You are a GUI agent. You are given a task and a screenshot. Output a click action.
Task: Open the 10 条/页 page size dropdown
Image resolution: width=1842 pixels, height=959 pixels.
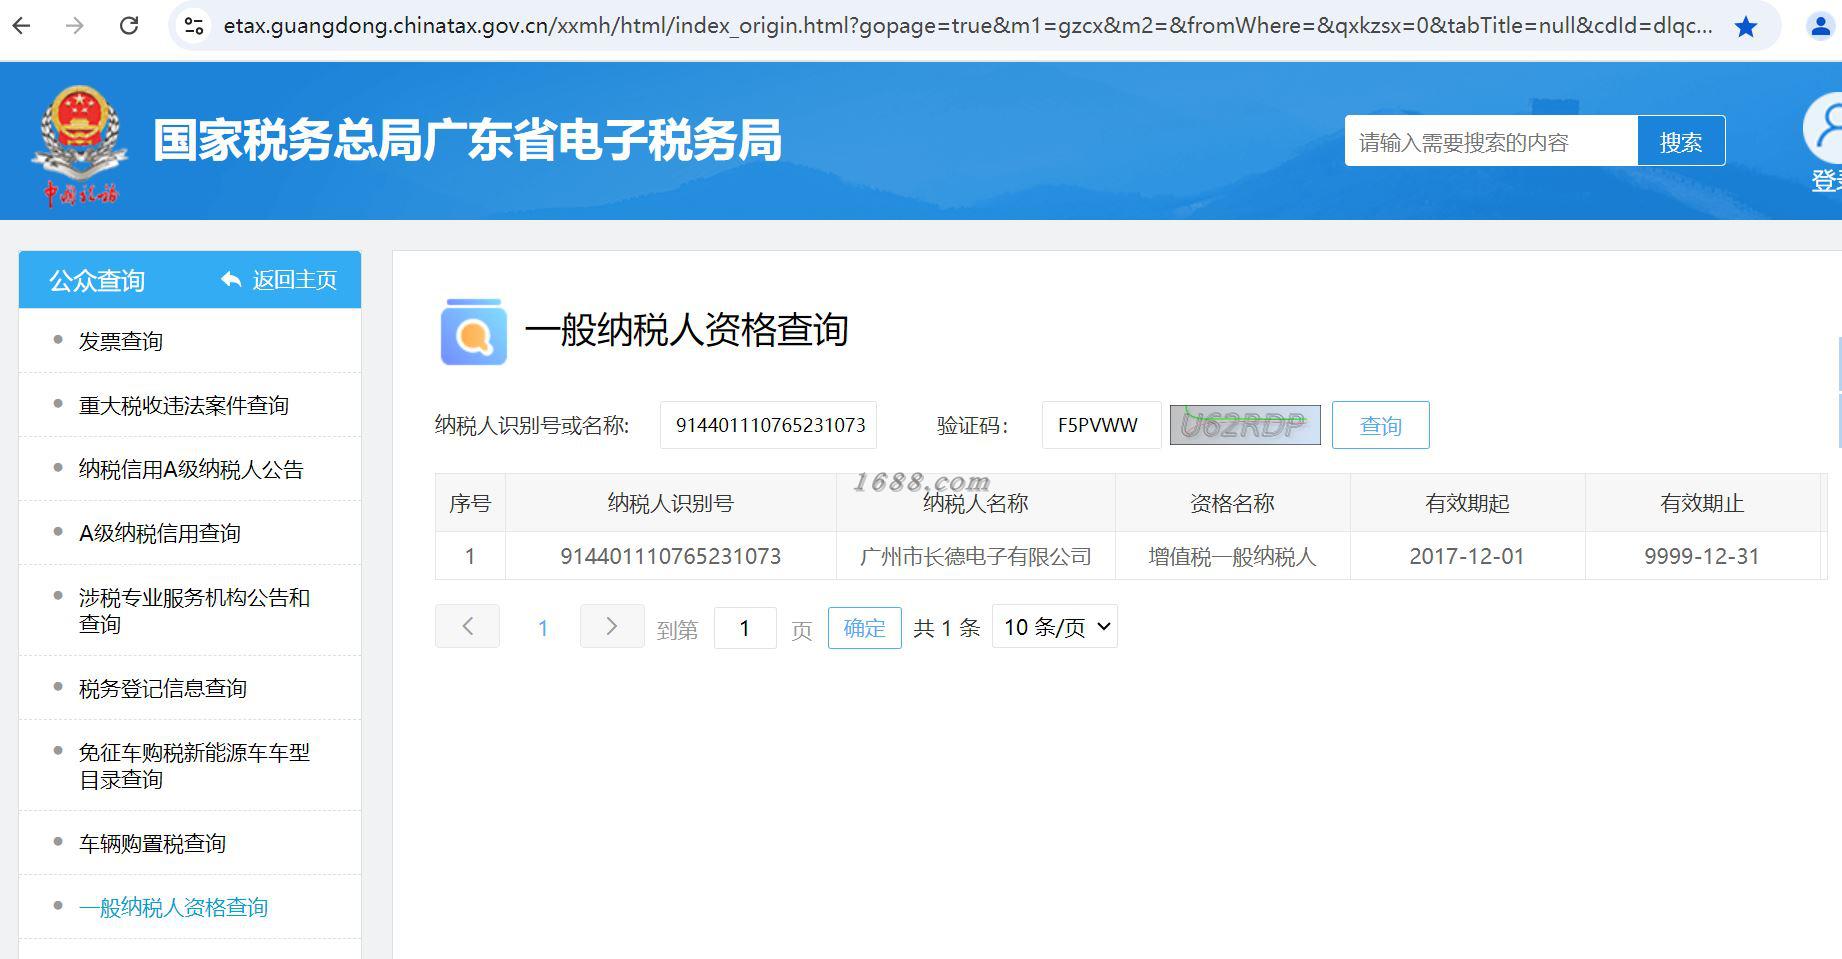pos(1055,627)
